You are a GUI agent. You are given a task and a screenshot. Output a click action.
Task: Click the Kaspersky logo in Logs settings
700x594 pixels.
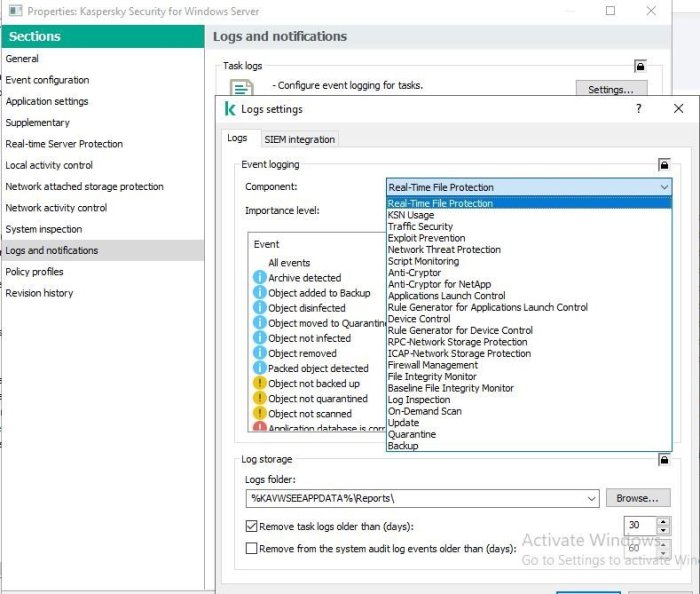(x=230, y=108)
